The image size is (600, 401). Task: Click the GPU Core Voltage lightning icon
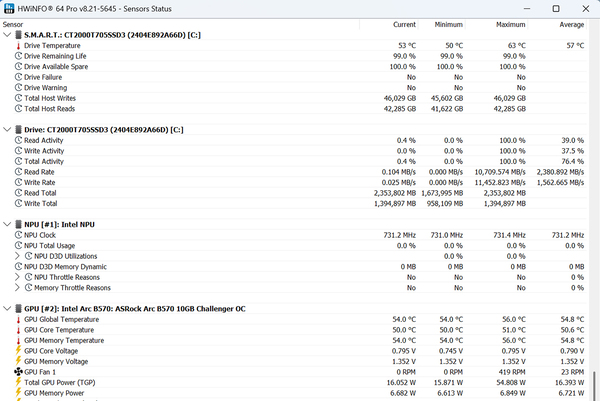18,350
